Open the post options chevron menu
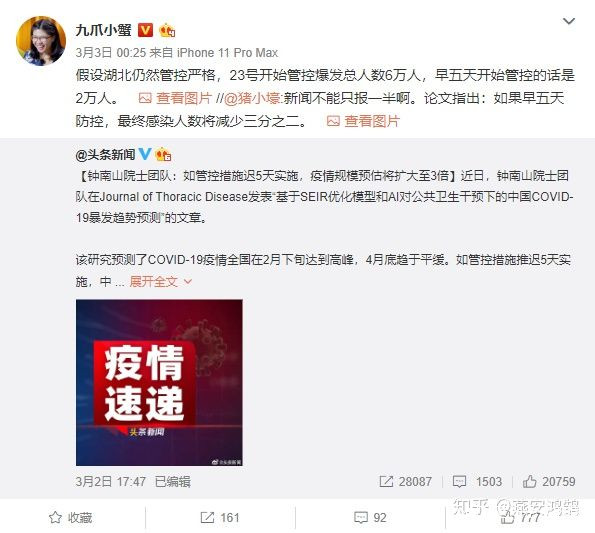This screenshot has height=533, width=595. tap(568, 21)
